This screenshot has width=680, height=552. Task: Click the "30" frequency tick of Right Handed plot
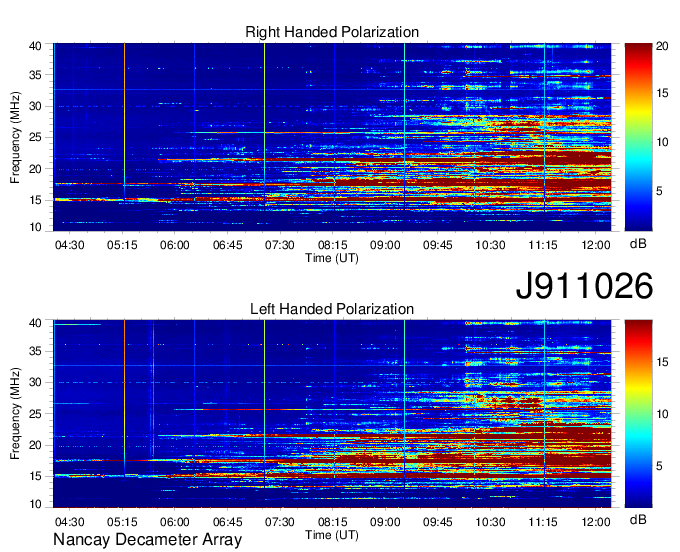(x=35, y=106)
